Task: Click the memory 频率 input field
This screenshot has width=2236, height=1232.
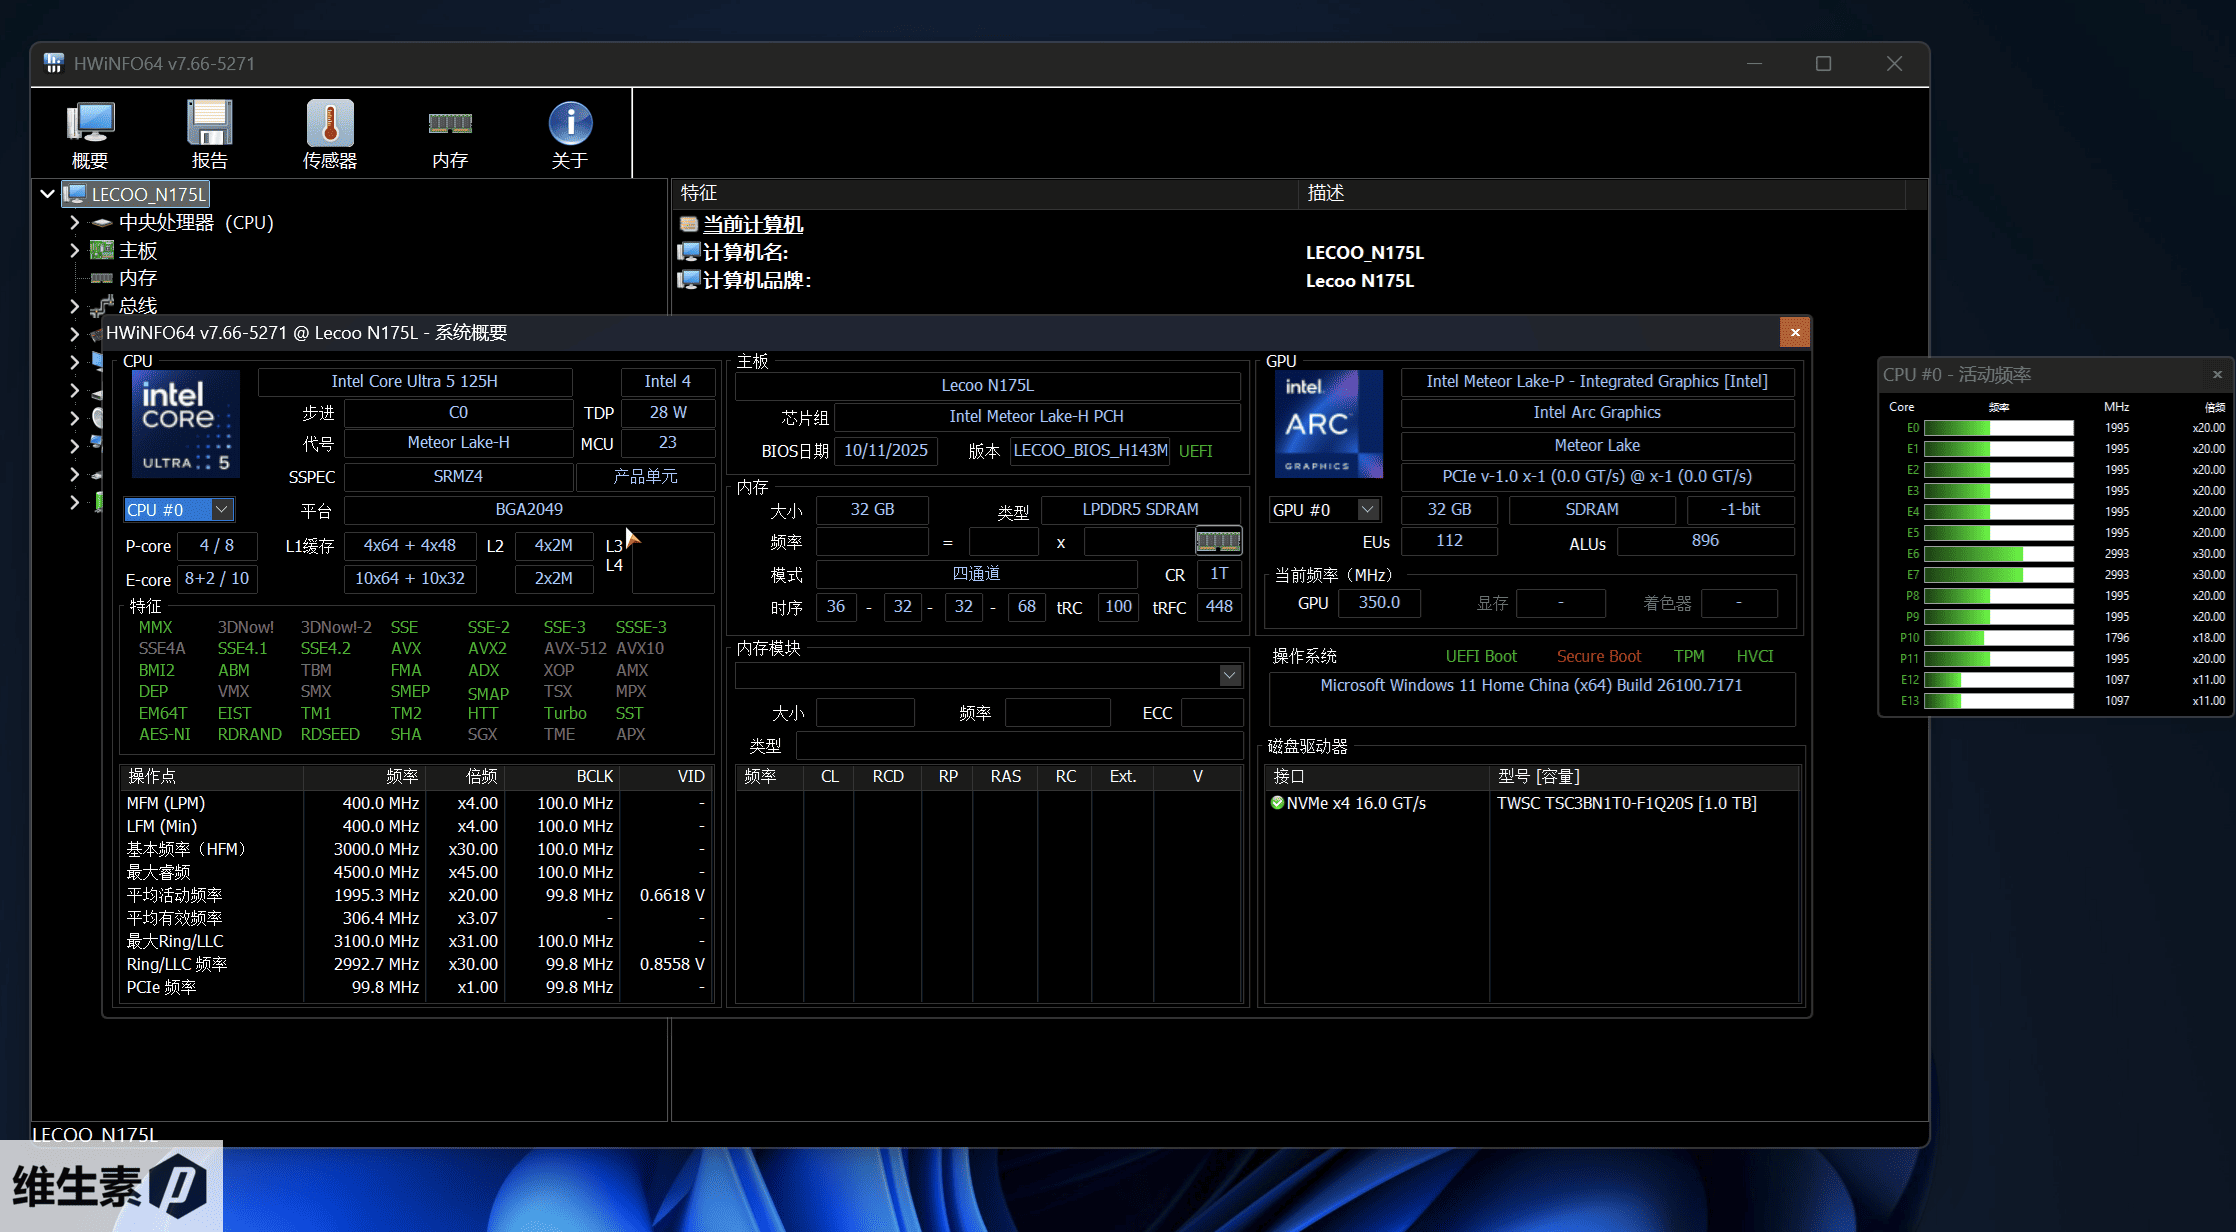Action: pyautogui.click(x=872, y=541)
